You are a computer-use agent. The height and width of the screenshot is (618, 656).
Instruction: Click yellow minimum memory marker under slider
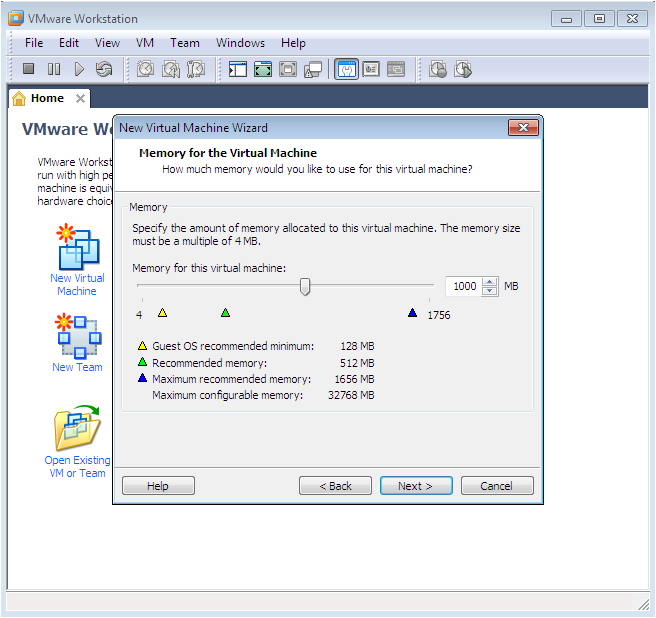tap(162, 313)
